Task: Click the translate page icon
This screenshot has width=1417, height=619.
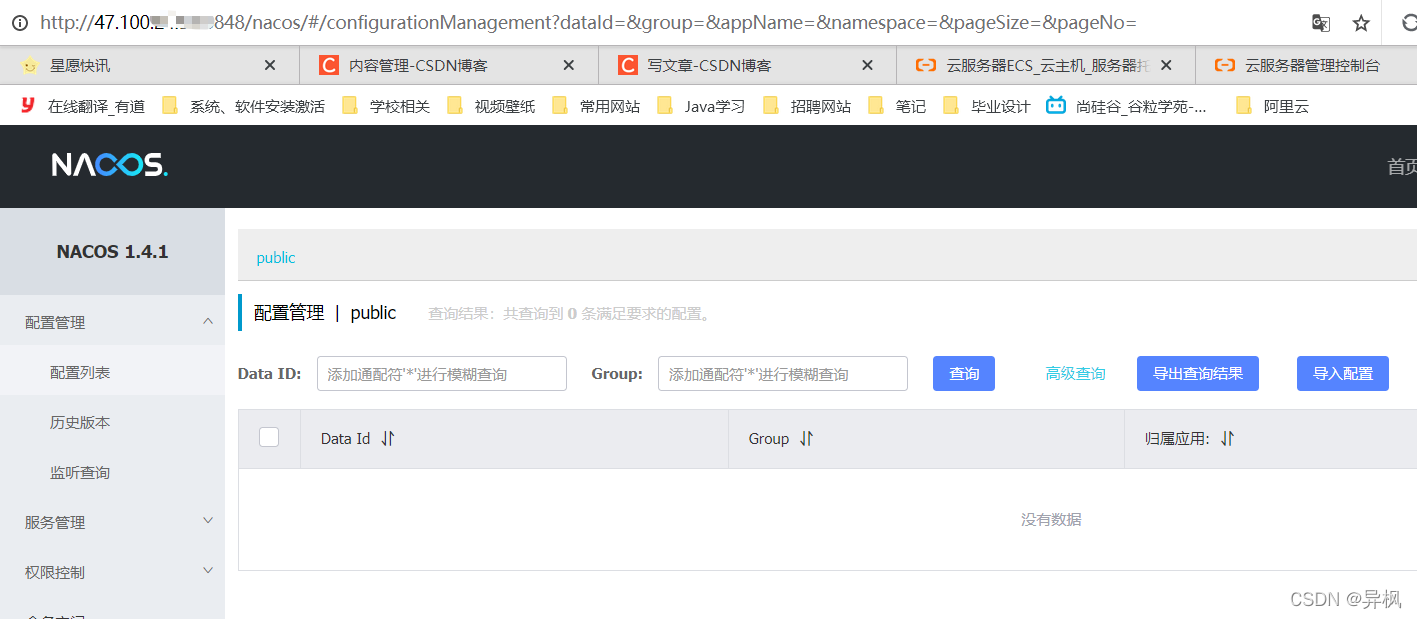Action: [x=1321, y=23]
